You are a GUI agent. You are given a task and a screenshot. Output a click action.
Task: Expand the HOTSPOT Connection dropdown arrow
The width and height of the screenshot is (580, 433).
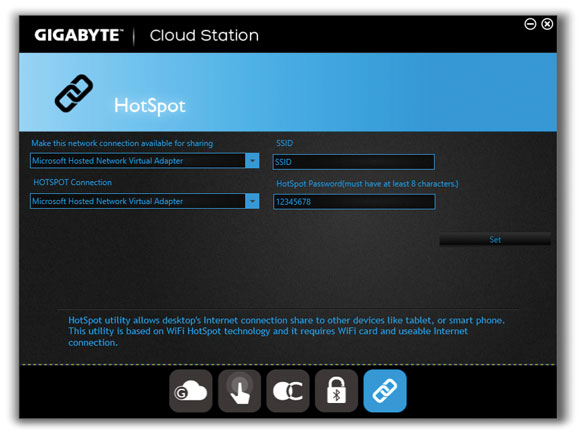[x=252, y=201]
